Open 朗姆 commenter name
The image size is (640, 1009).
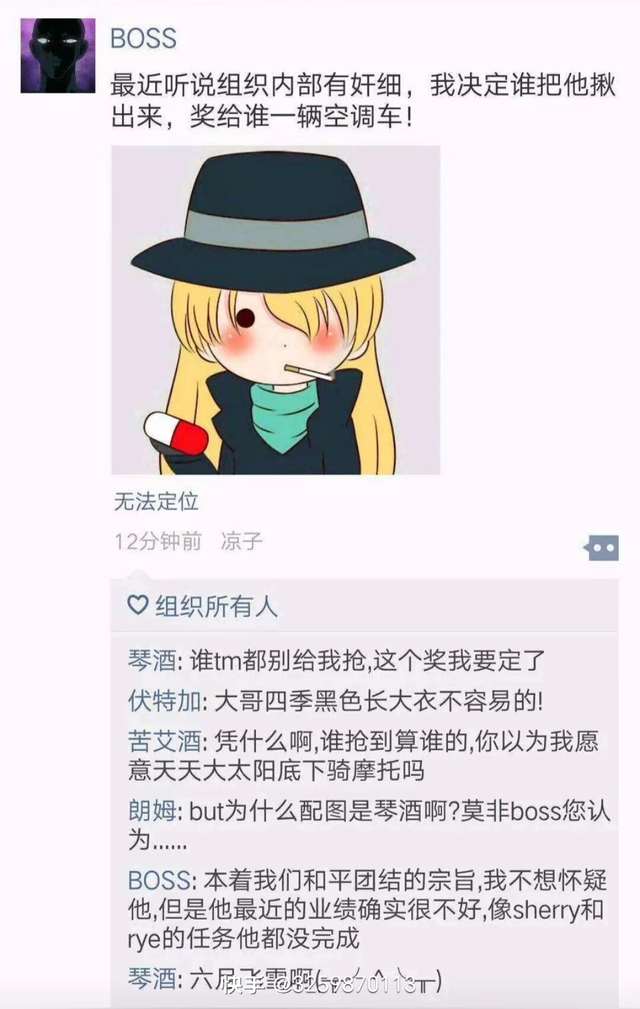tap(152, 811)
